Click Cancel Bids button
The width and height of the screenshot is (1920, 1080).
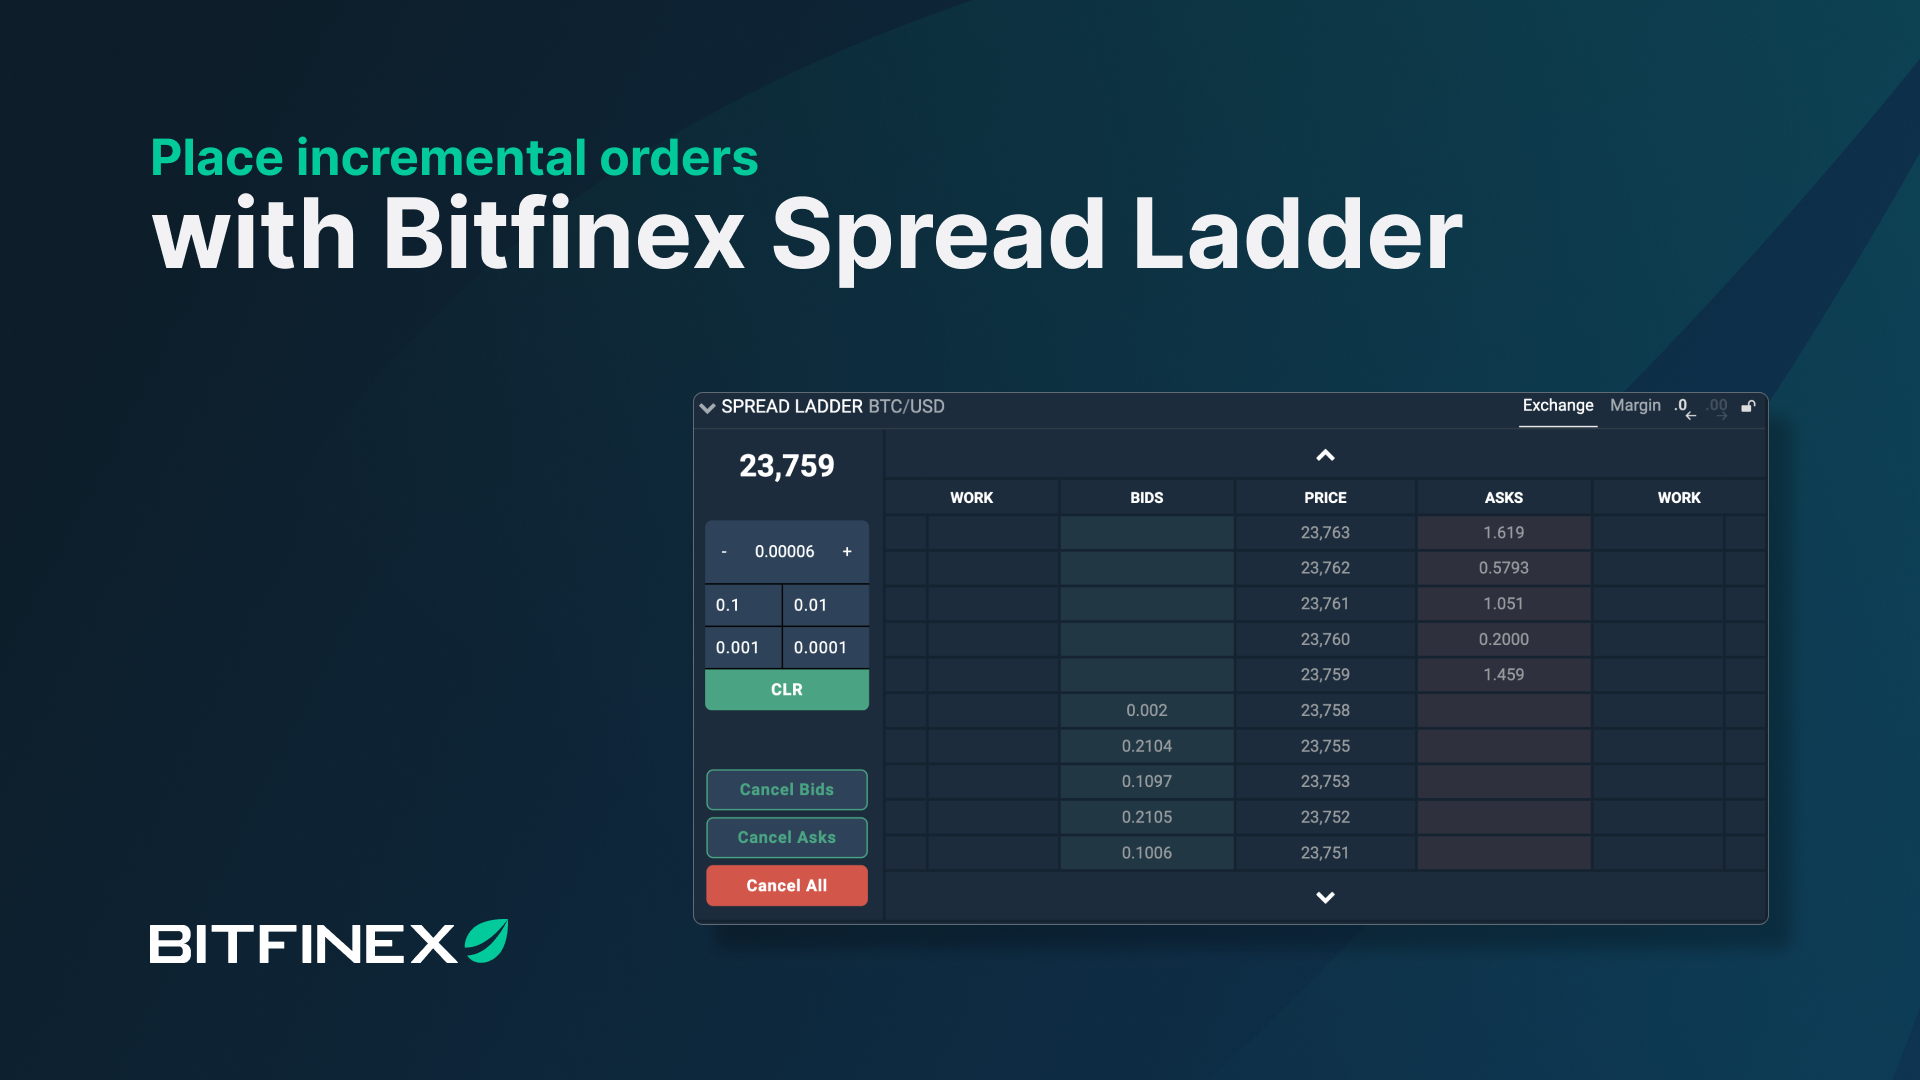pyautogui.click(x=786, y=789)
